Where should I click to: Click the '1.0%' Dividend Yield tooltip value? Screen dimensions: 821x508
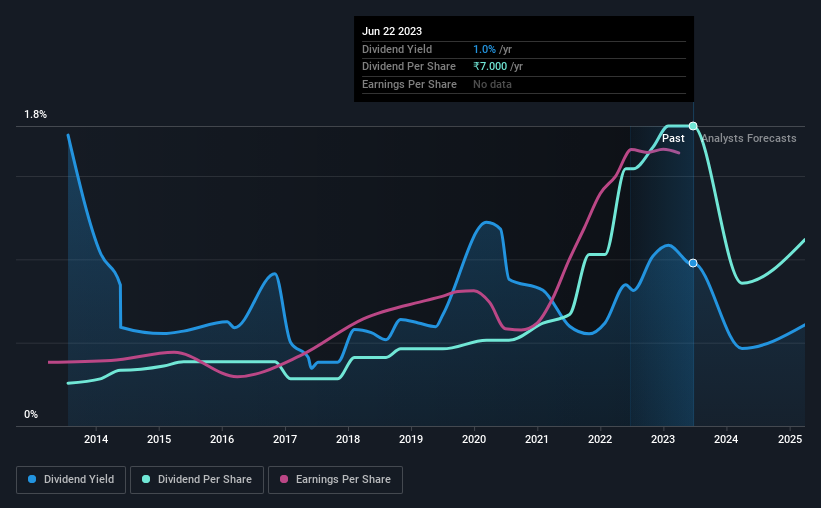coord(484,49)
